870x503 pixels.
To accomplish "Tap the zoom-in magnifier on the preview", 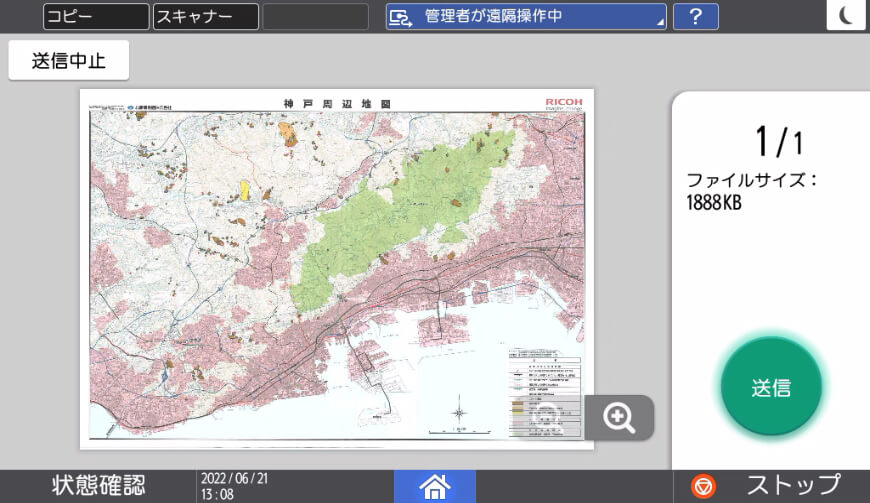I will (619, 418).
